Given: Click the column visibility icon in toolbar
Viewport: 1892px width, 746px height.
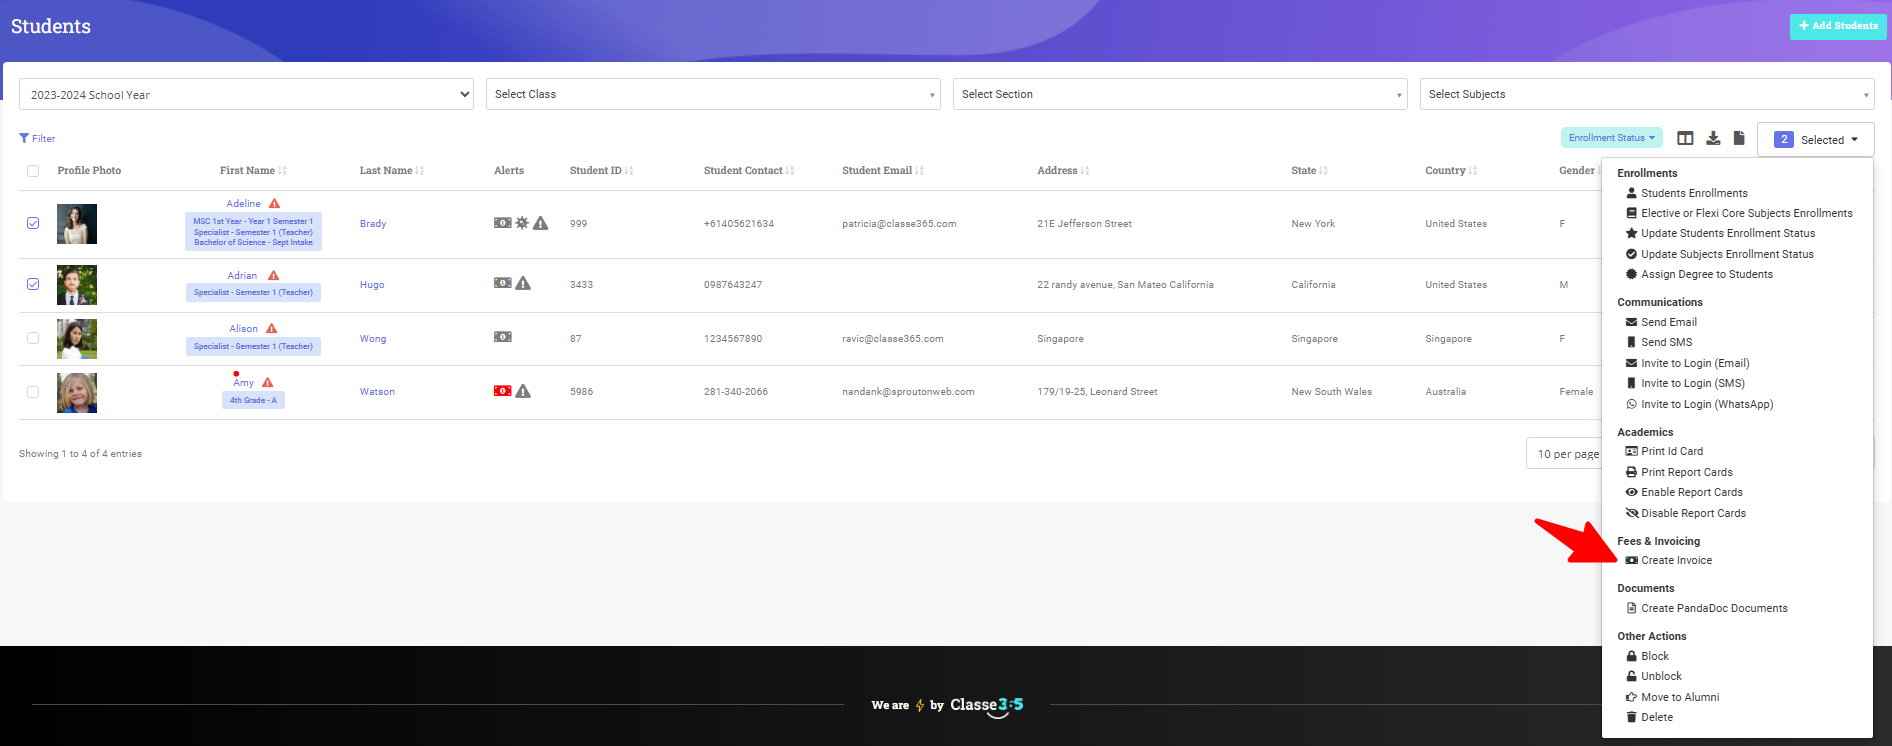Looking at the screenshot, I should [1685, 138].
